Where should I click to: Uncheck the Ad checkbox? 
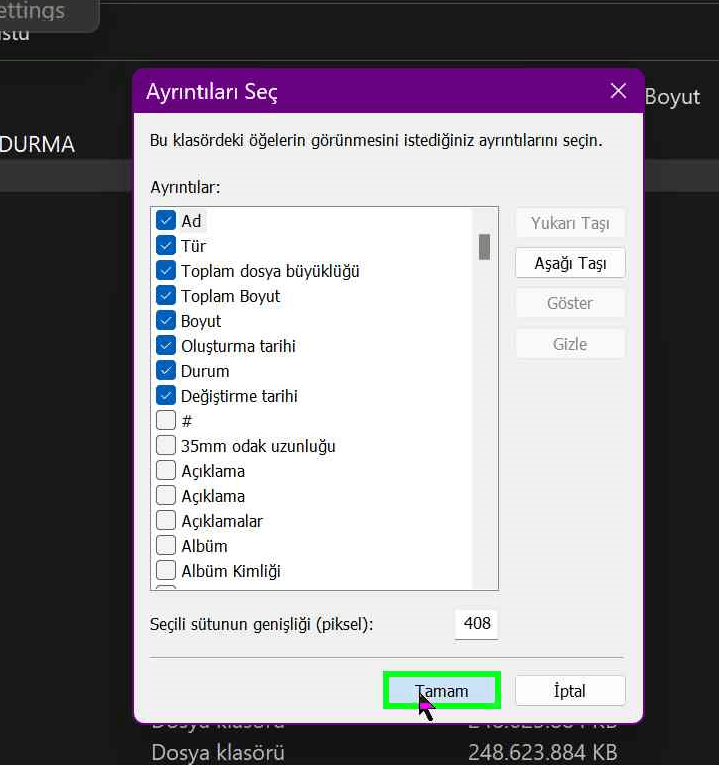coord(166,221)
